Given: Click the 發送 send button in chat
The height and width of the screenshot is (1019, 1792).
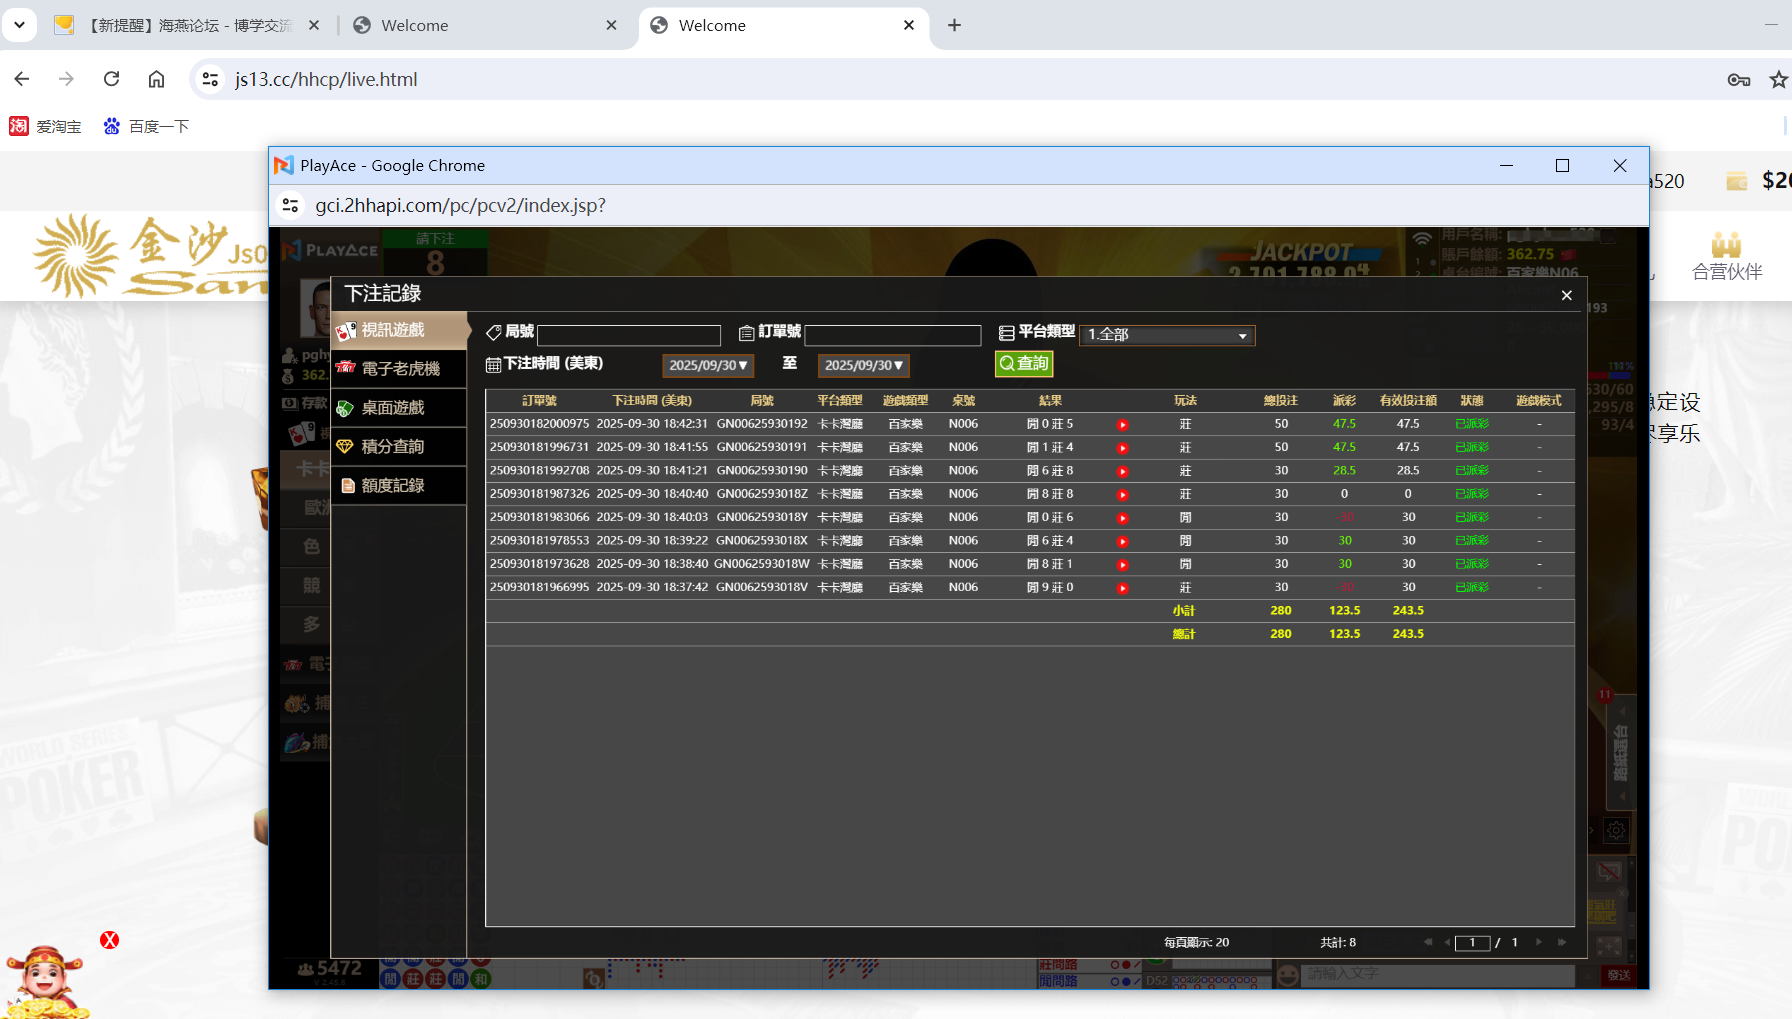Looking at the screenshot, I should pos(1619,975).
